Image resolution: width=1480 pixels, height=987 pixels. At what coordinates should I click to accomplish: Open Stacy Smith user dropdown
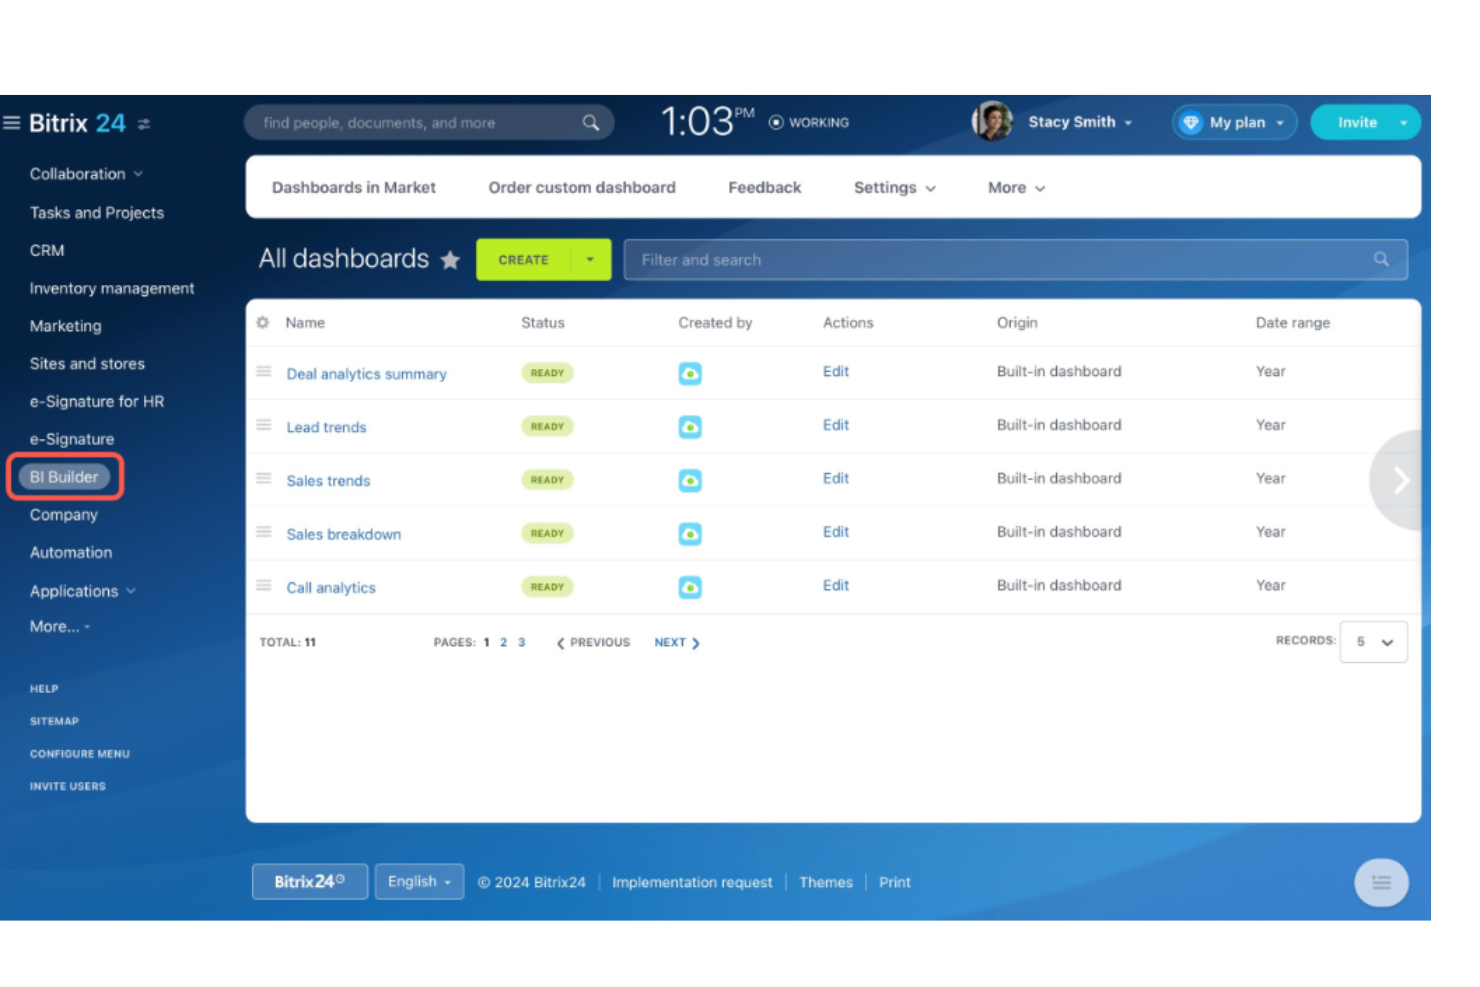(1080, 122)
